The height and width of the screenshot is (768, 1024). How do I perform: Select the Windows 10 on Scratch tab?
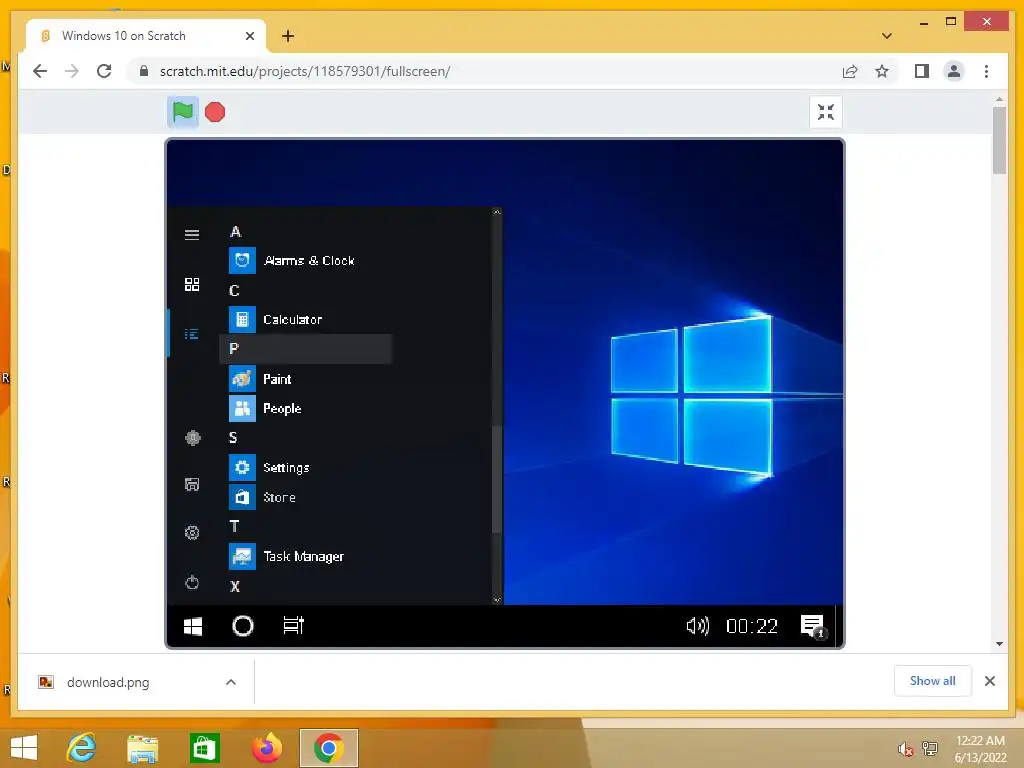146,36
